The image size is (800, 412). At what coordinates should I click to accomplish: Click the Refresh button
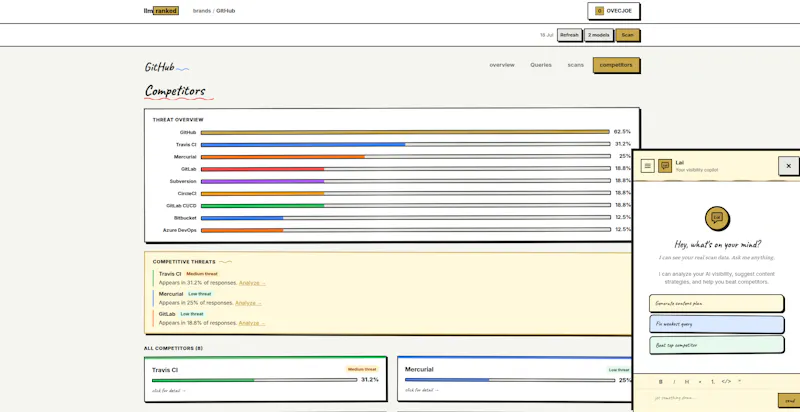569,35
